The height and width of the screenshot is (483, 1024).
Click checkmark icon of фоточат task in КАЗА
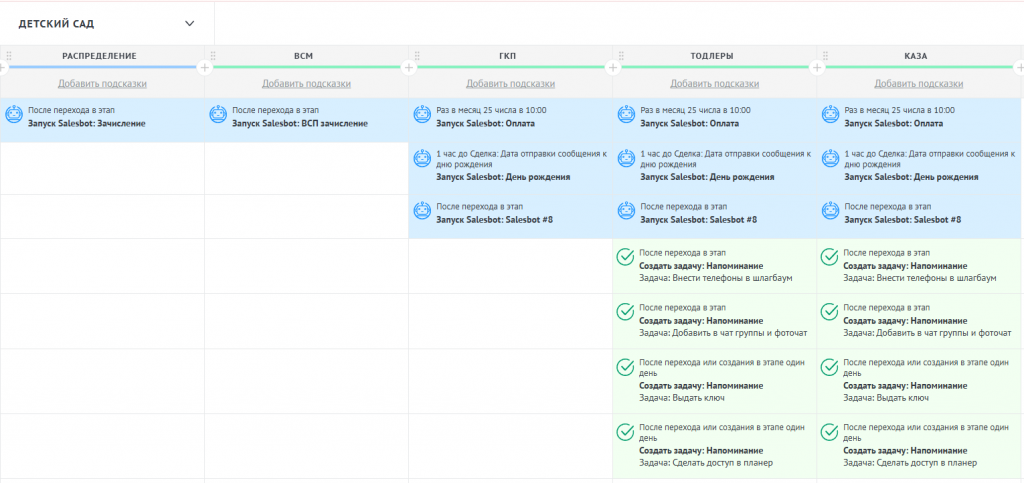click(829, 311)
